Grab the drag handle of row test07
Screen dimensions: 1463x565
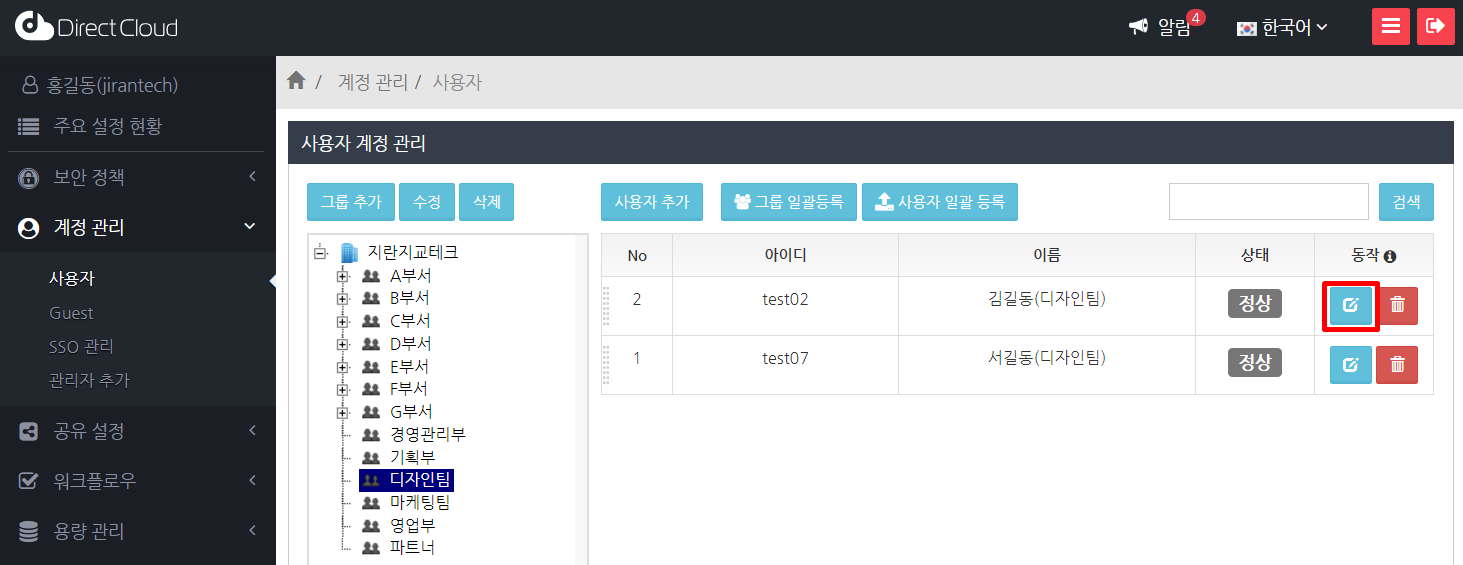point(605,365)
